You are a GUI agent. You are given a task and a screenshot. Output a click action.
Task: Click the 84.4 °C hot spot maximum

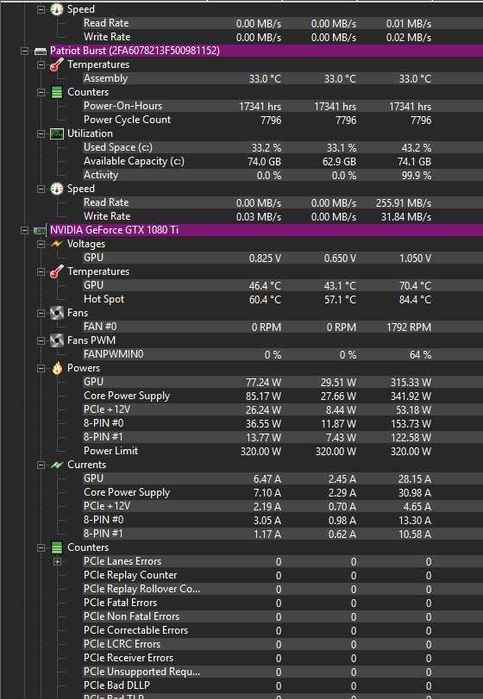tap(415, 300)
